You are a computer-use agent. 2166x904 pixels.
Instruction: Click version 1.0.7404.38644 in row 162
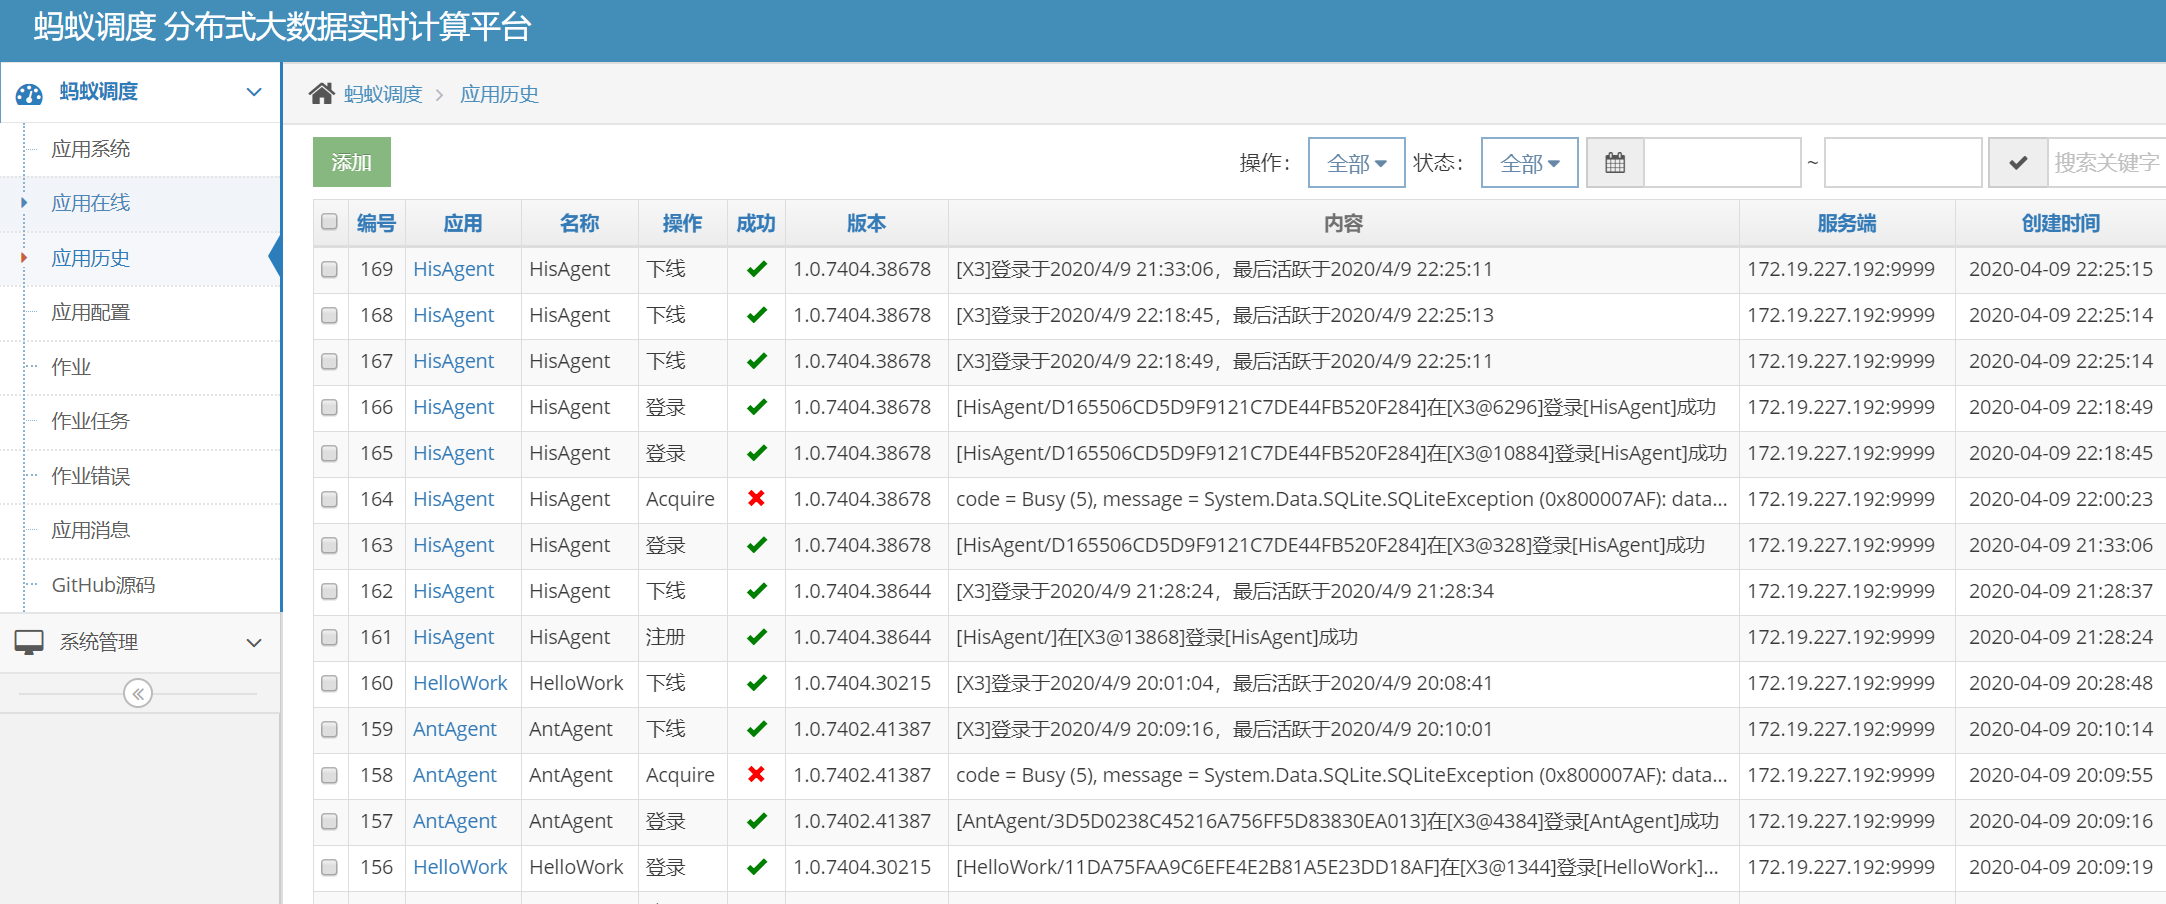(862, 591)
